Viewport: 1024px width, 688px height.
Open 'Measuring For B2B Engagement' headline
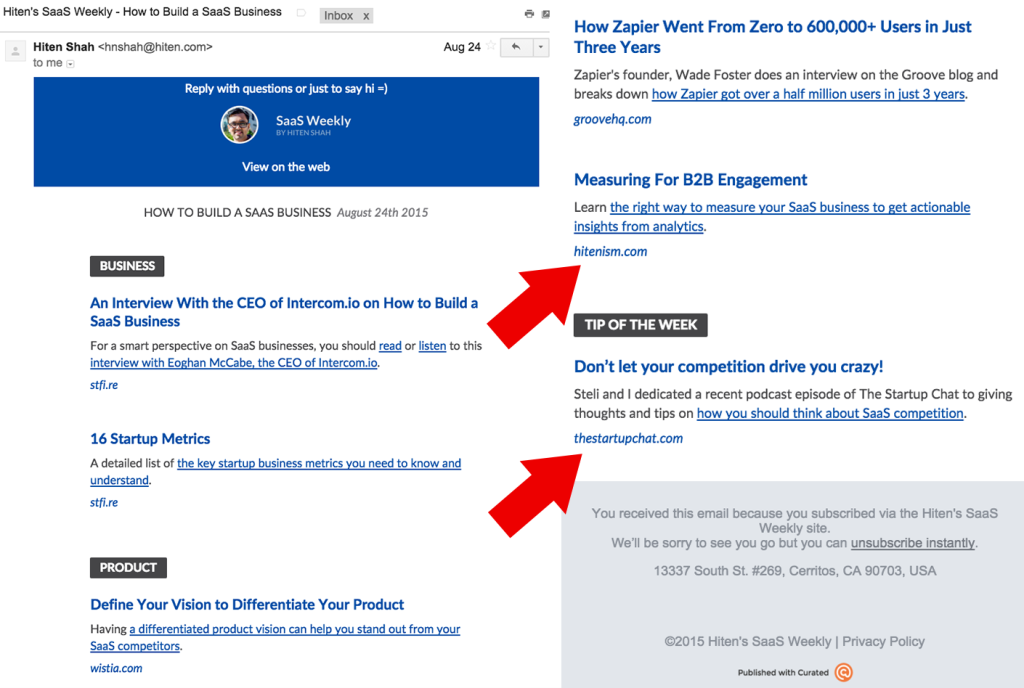point(690,180)
